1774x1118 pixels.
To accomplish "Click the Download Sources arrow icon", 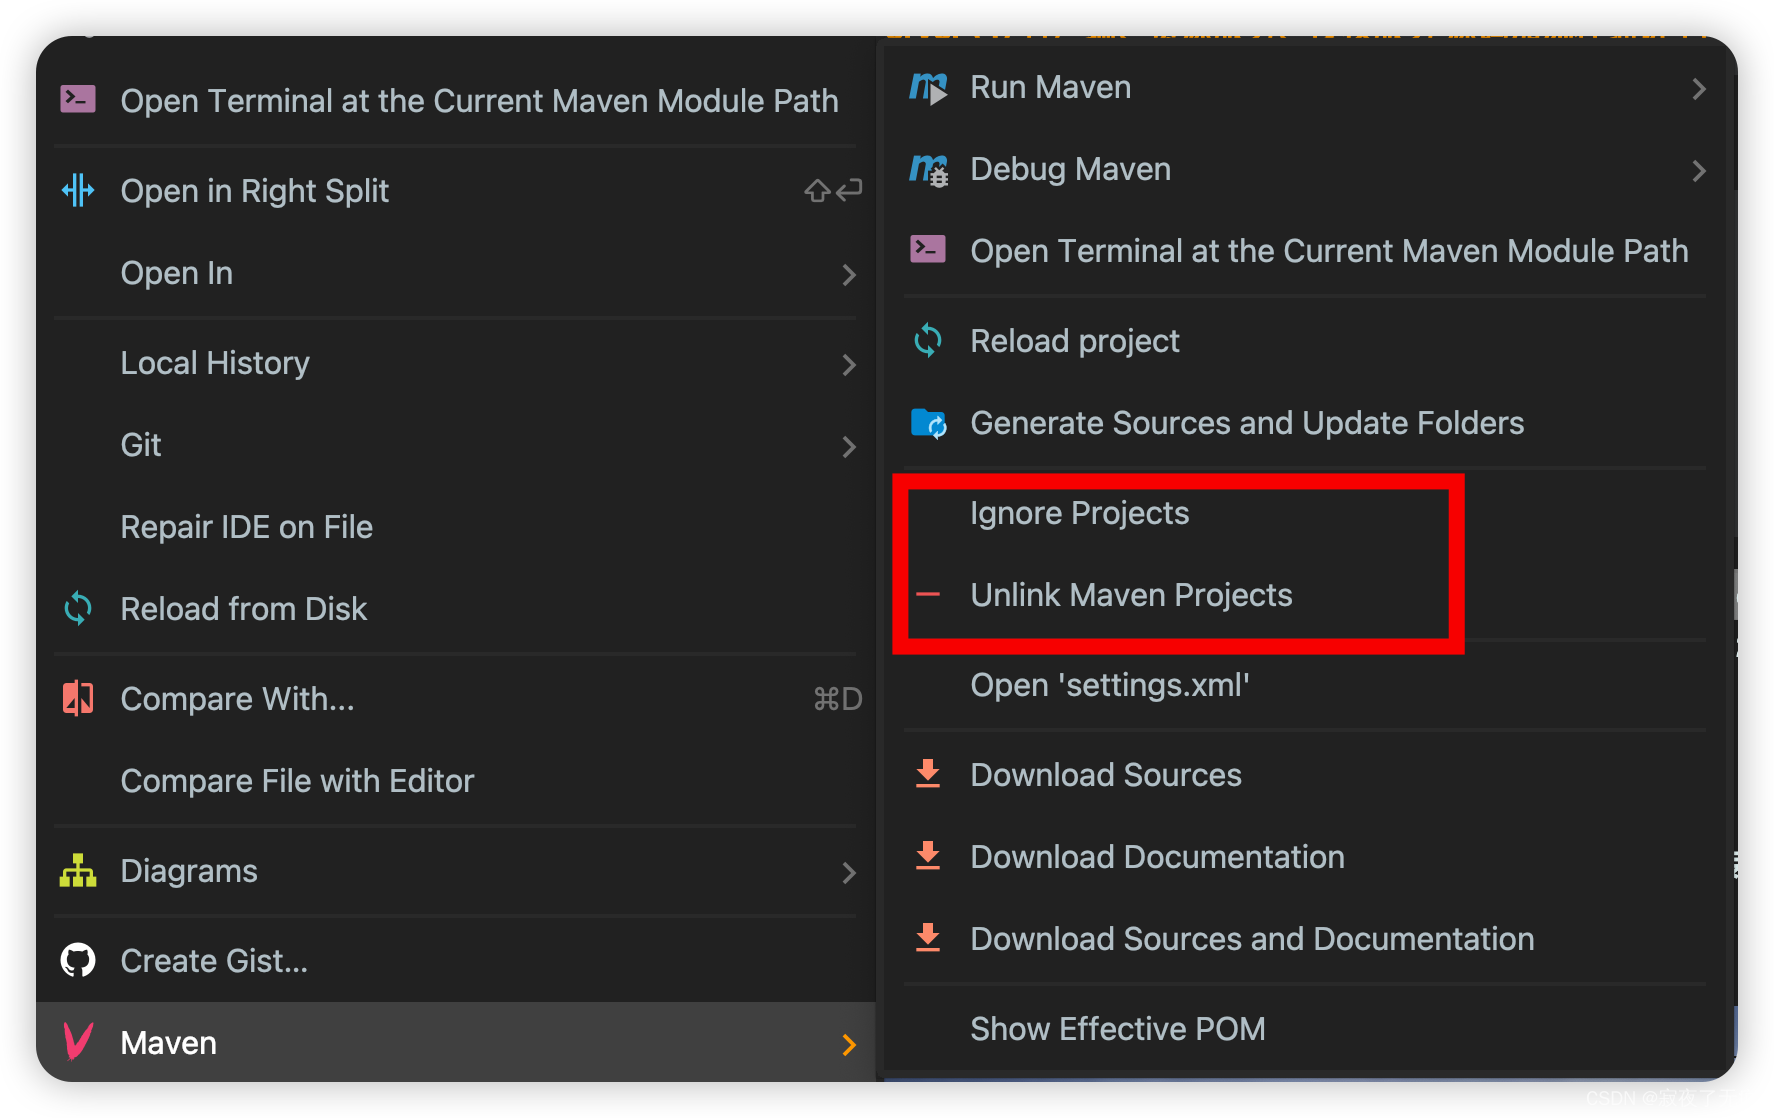I will point(928,774).
